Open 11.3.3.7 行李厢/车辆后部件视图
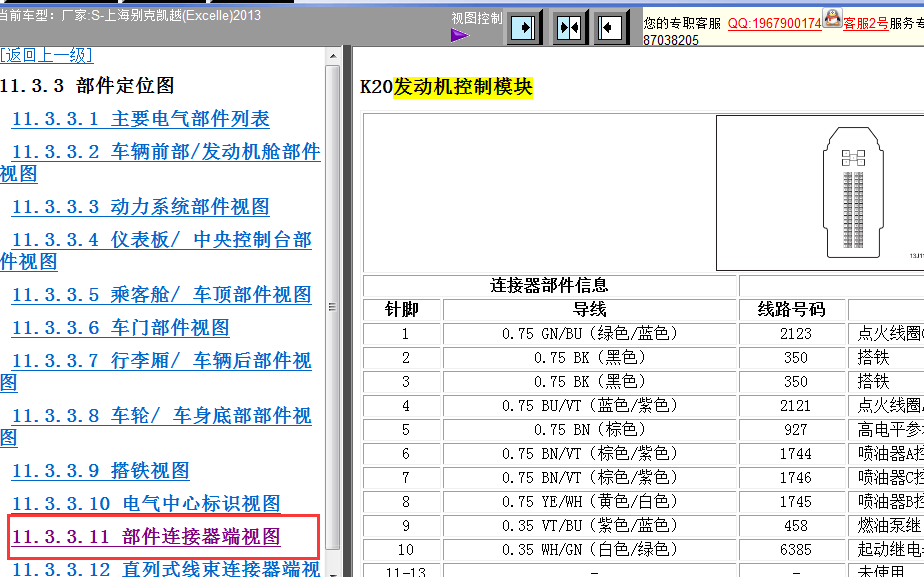 pyautogui.click(x=156, y=371)
